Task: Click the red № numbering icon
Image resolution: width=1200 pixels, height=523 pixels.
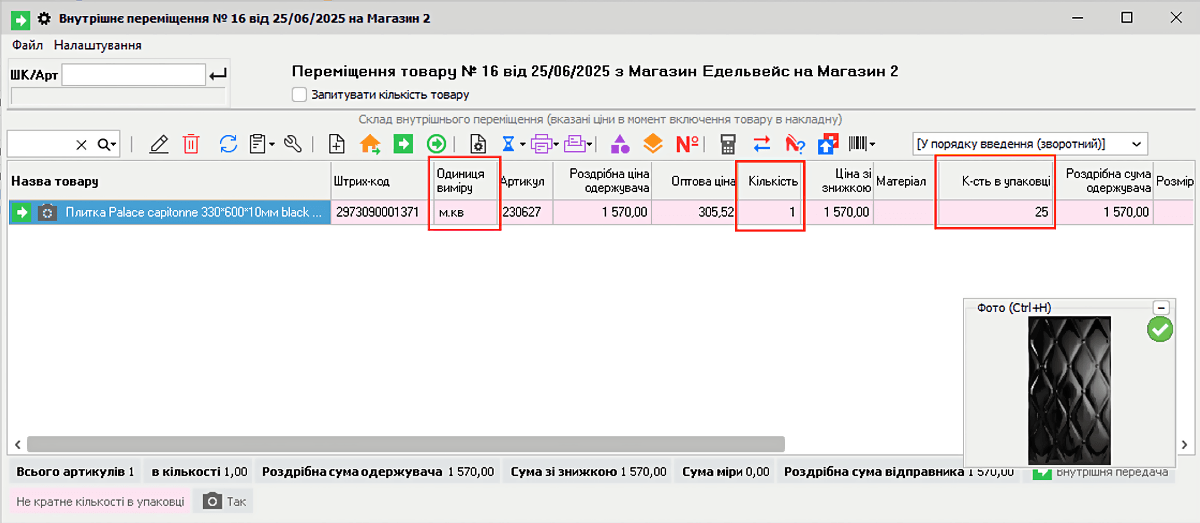Action: (x=687, y=144)
